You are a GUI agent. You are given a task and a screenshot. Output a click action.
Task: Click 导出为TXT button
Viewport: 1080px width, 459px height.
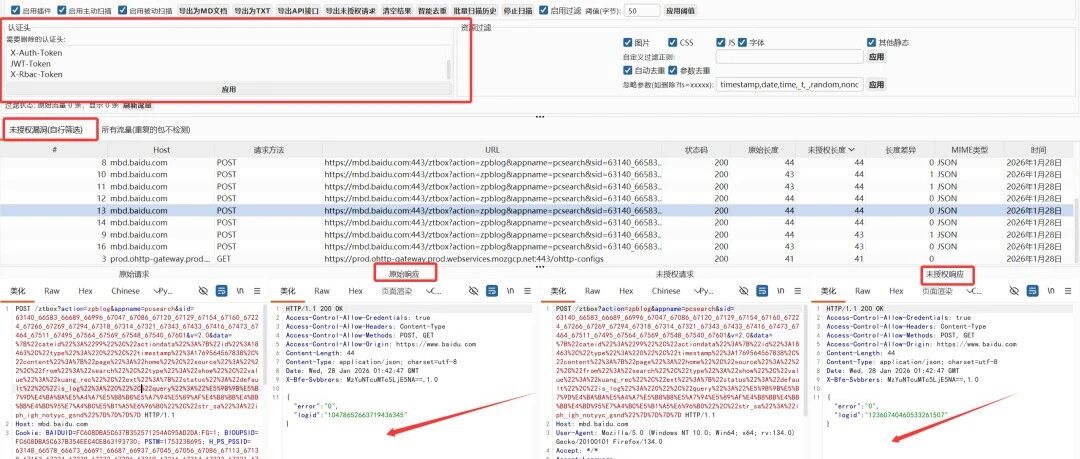252,11
